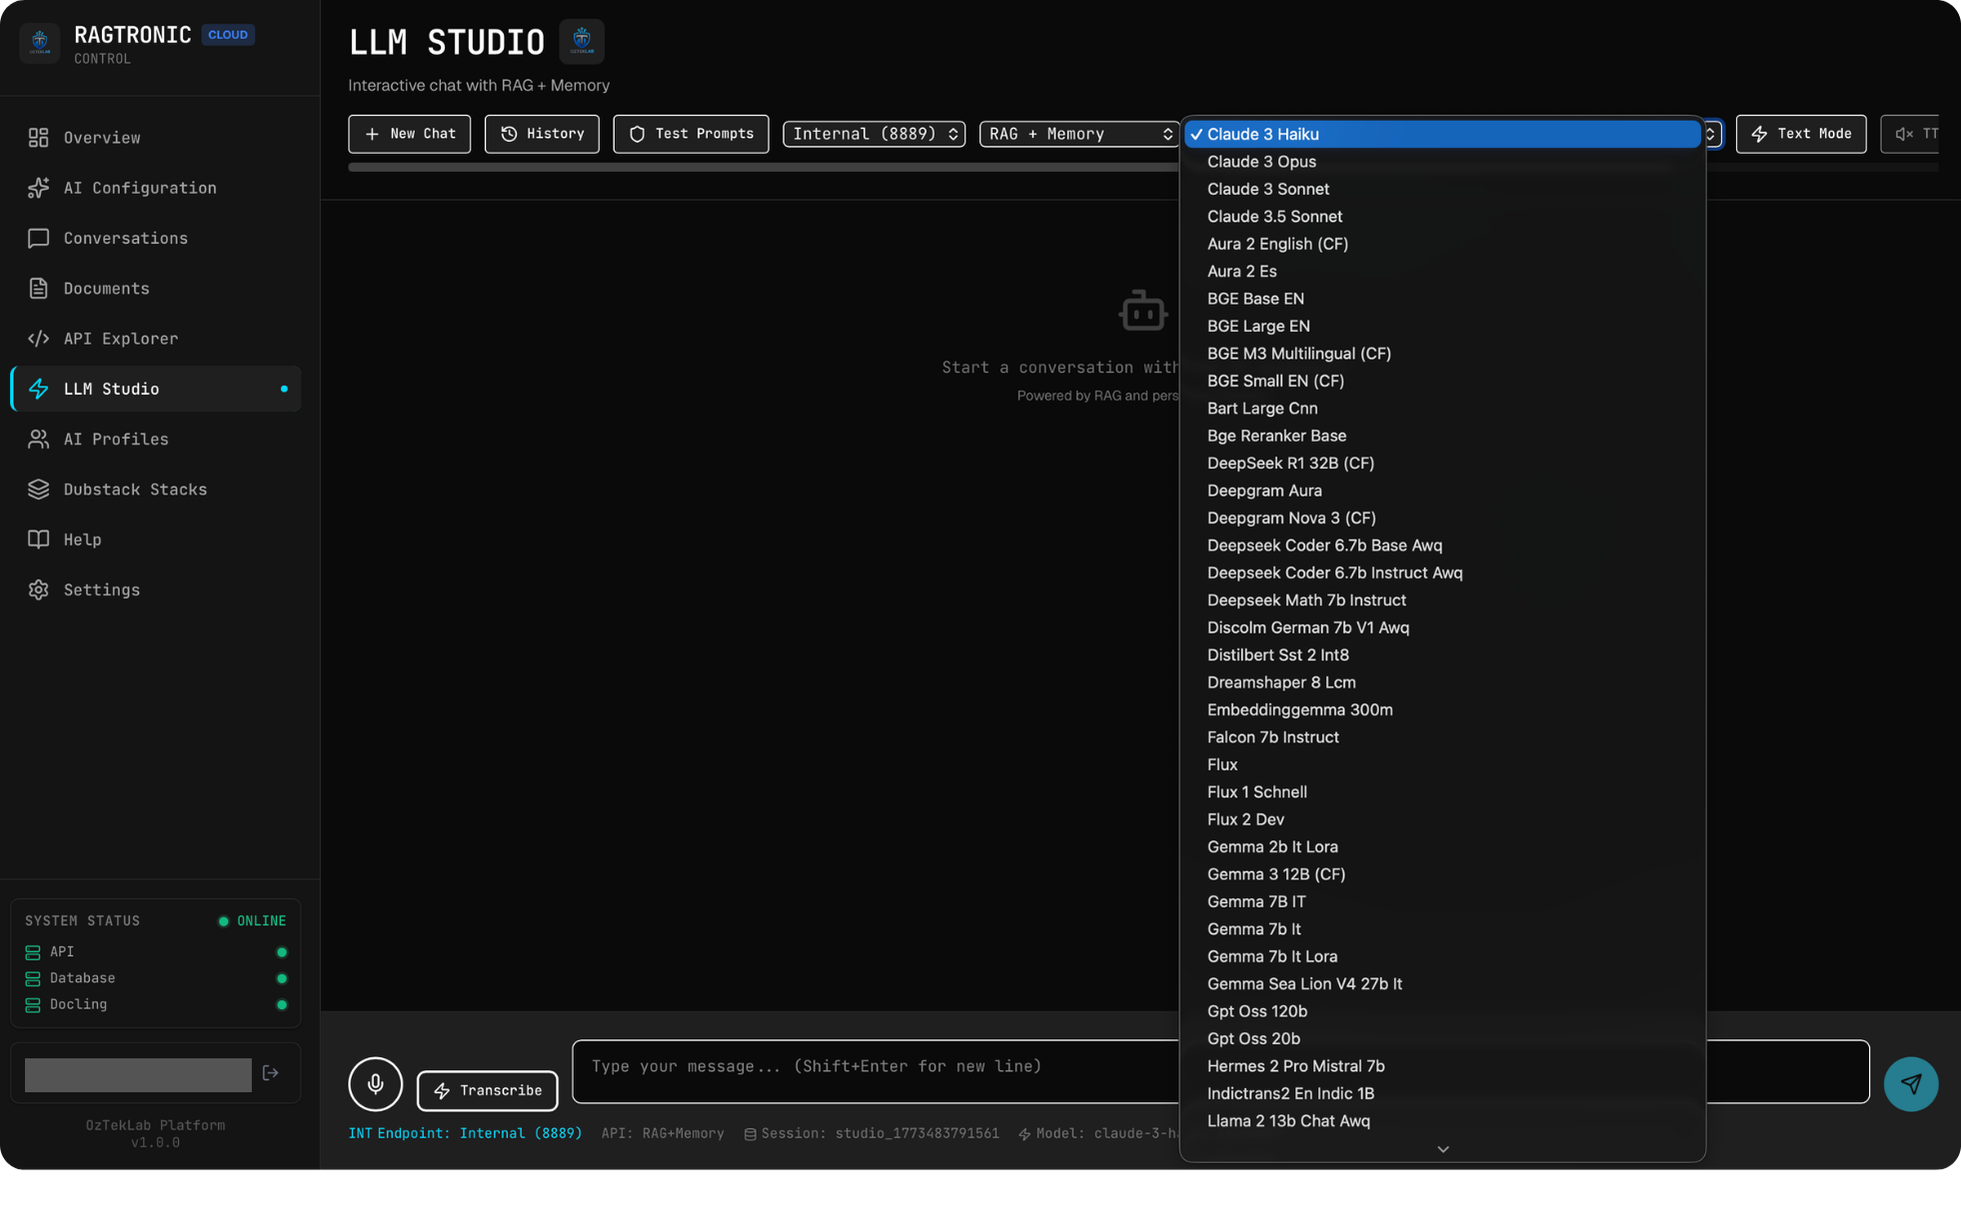Screen dimensions: 1961x1232
Task: Open AI Configuration from the sidebar
Action: (140, 188)
